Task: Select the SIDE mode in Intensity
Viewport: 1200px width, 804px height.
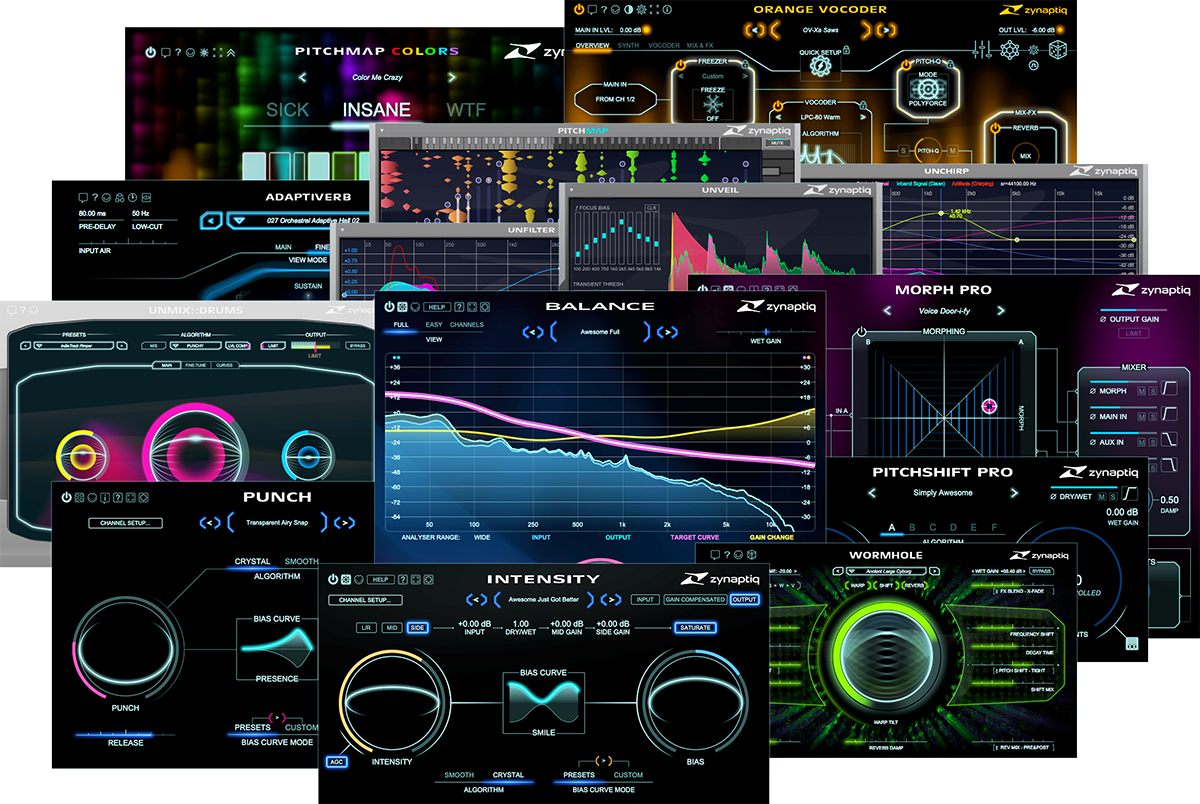Action: tap(417, 627)
